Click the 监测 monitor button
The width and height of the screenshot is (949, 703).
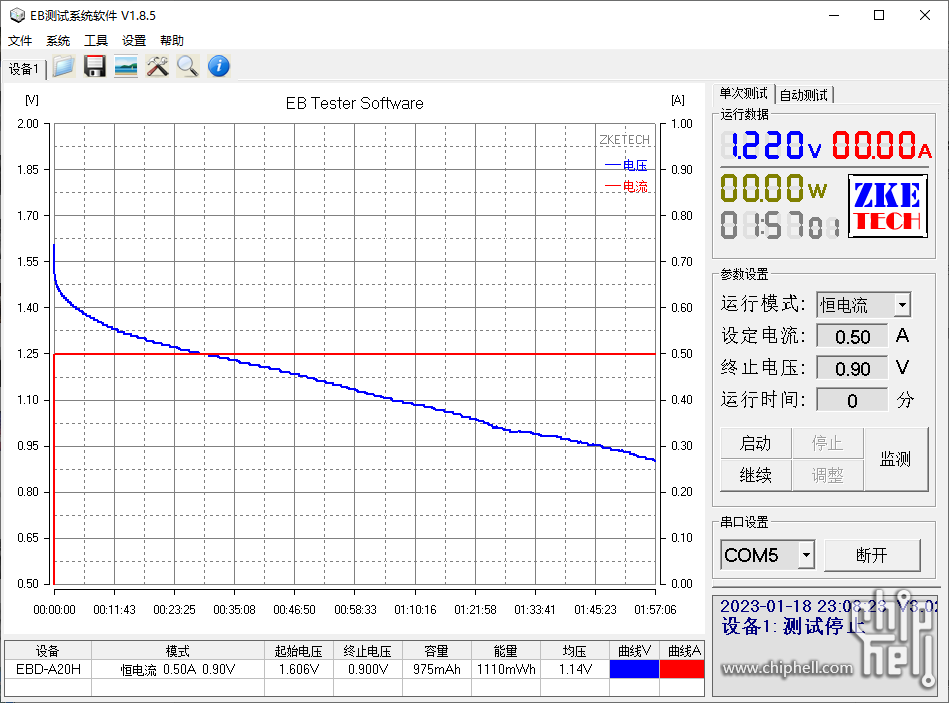click(896, 459)
